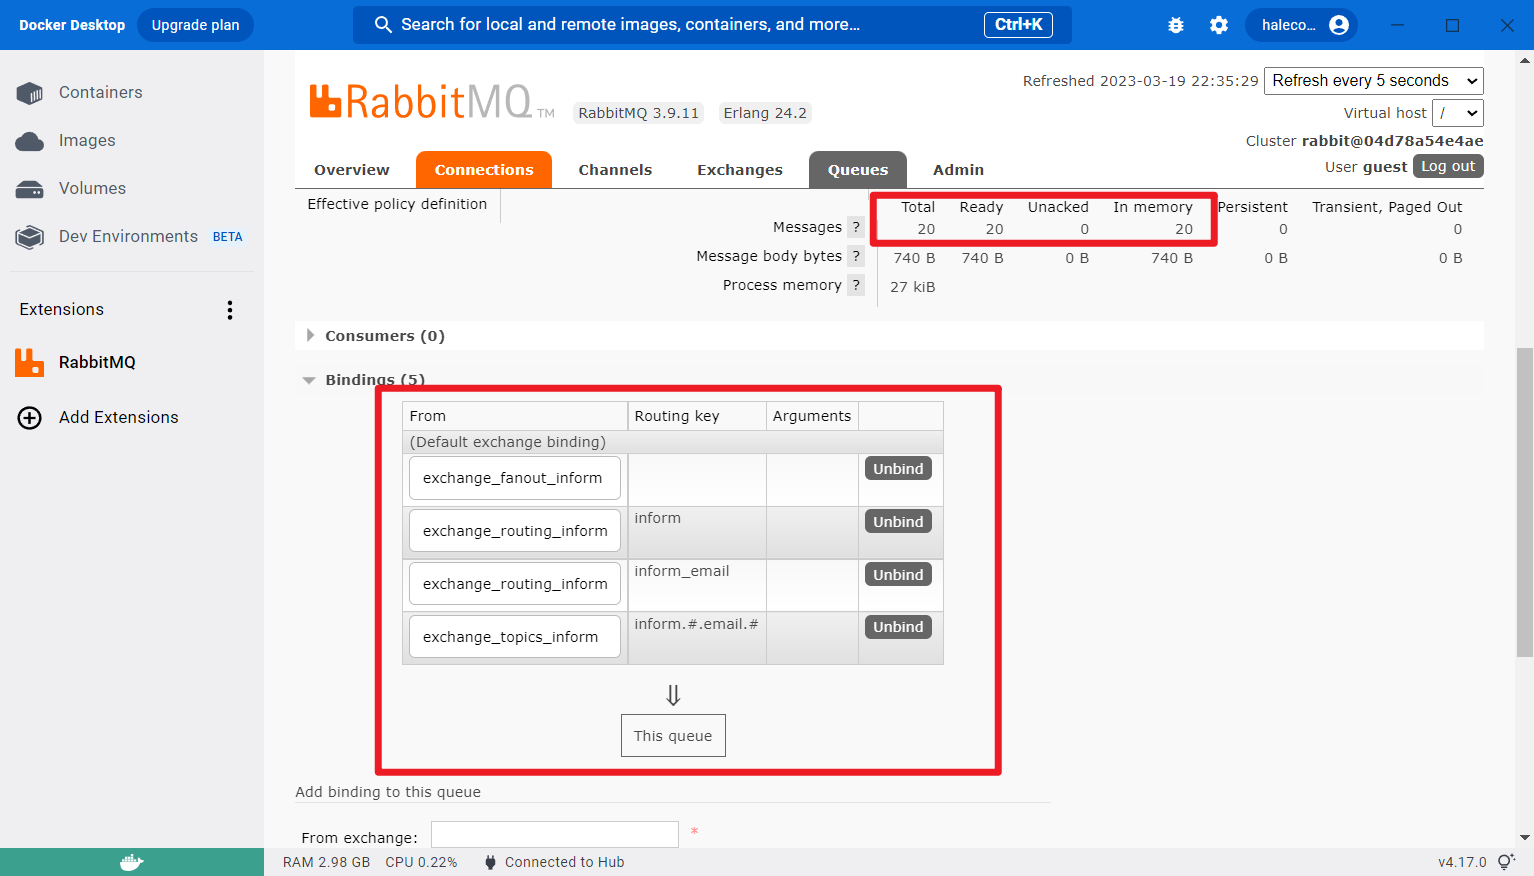This screenshot has height=876, width=1534.
Task: Open the refresh interval dropdown
Action: pos(1373,81)
